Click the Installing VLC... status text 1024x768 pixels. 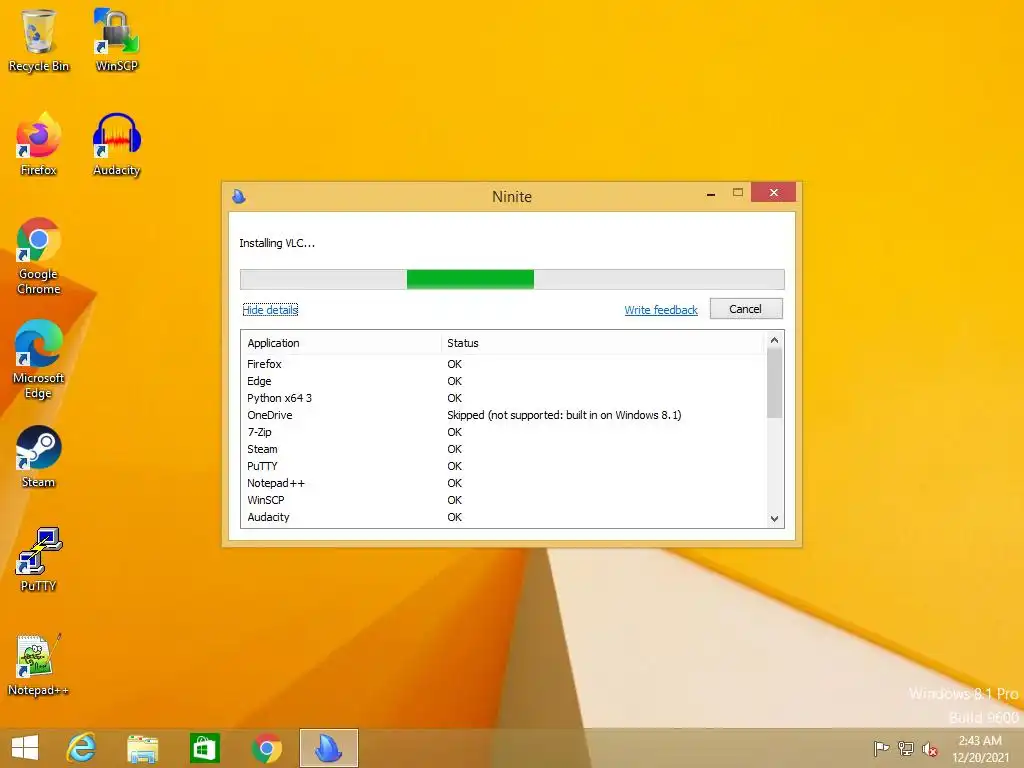tap(277, 243)
